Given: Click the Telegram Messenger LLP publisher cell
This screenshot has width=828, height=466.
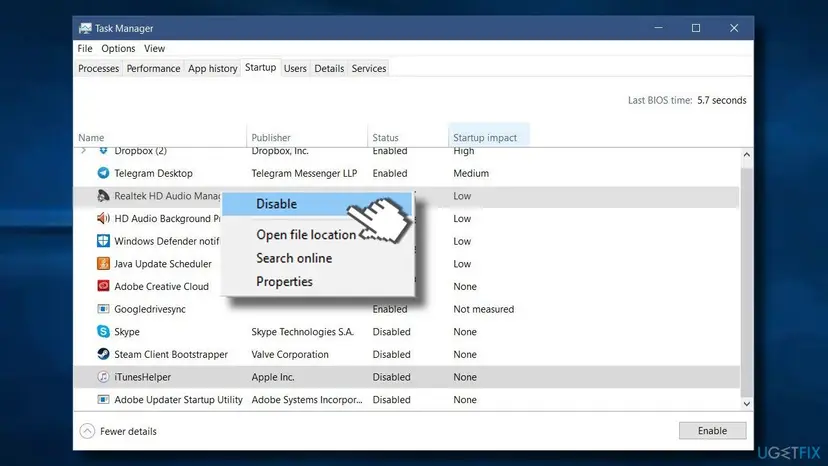Looking at the screenshot, I should (304, 173).
